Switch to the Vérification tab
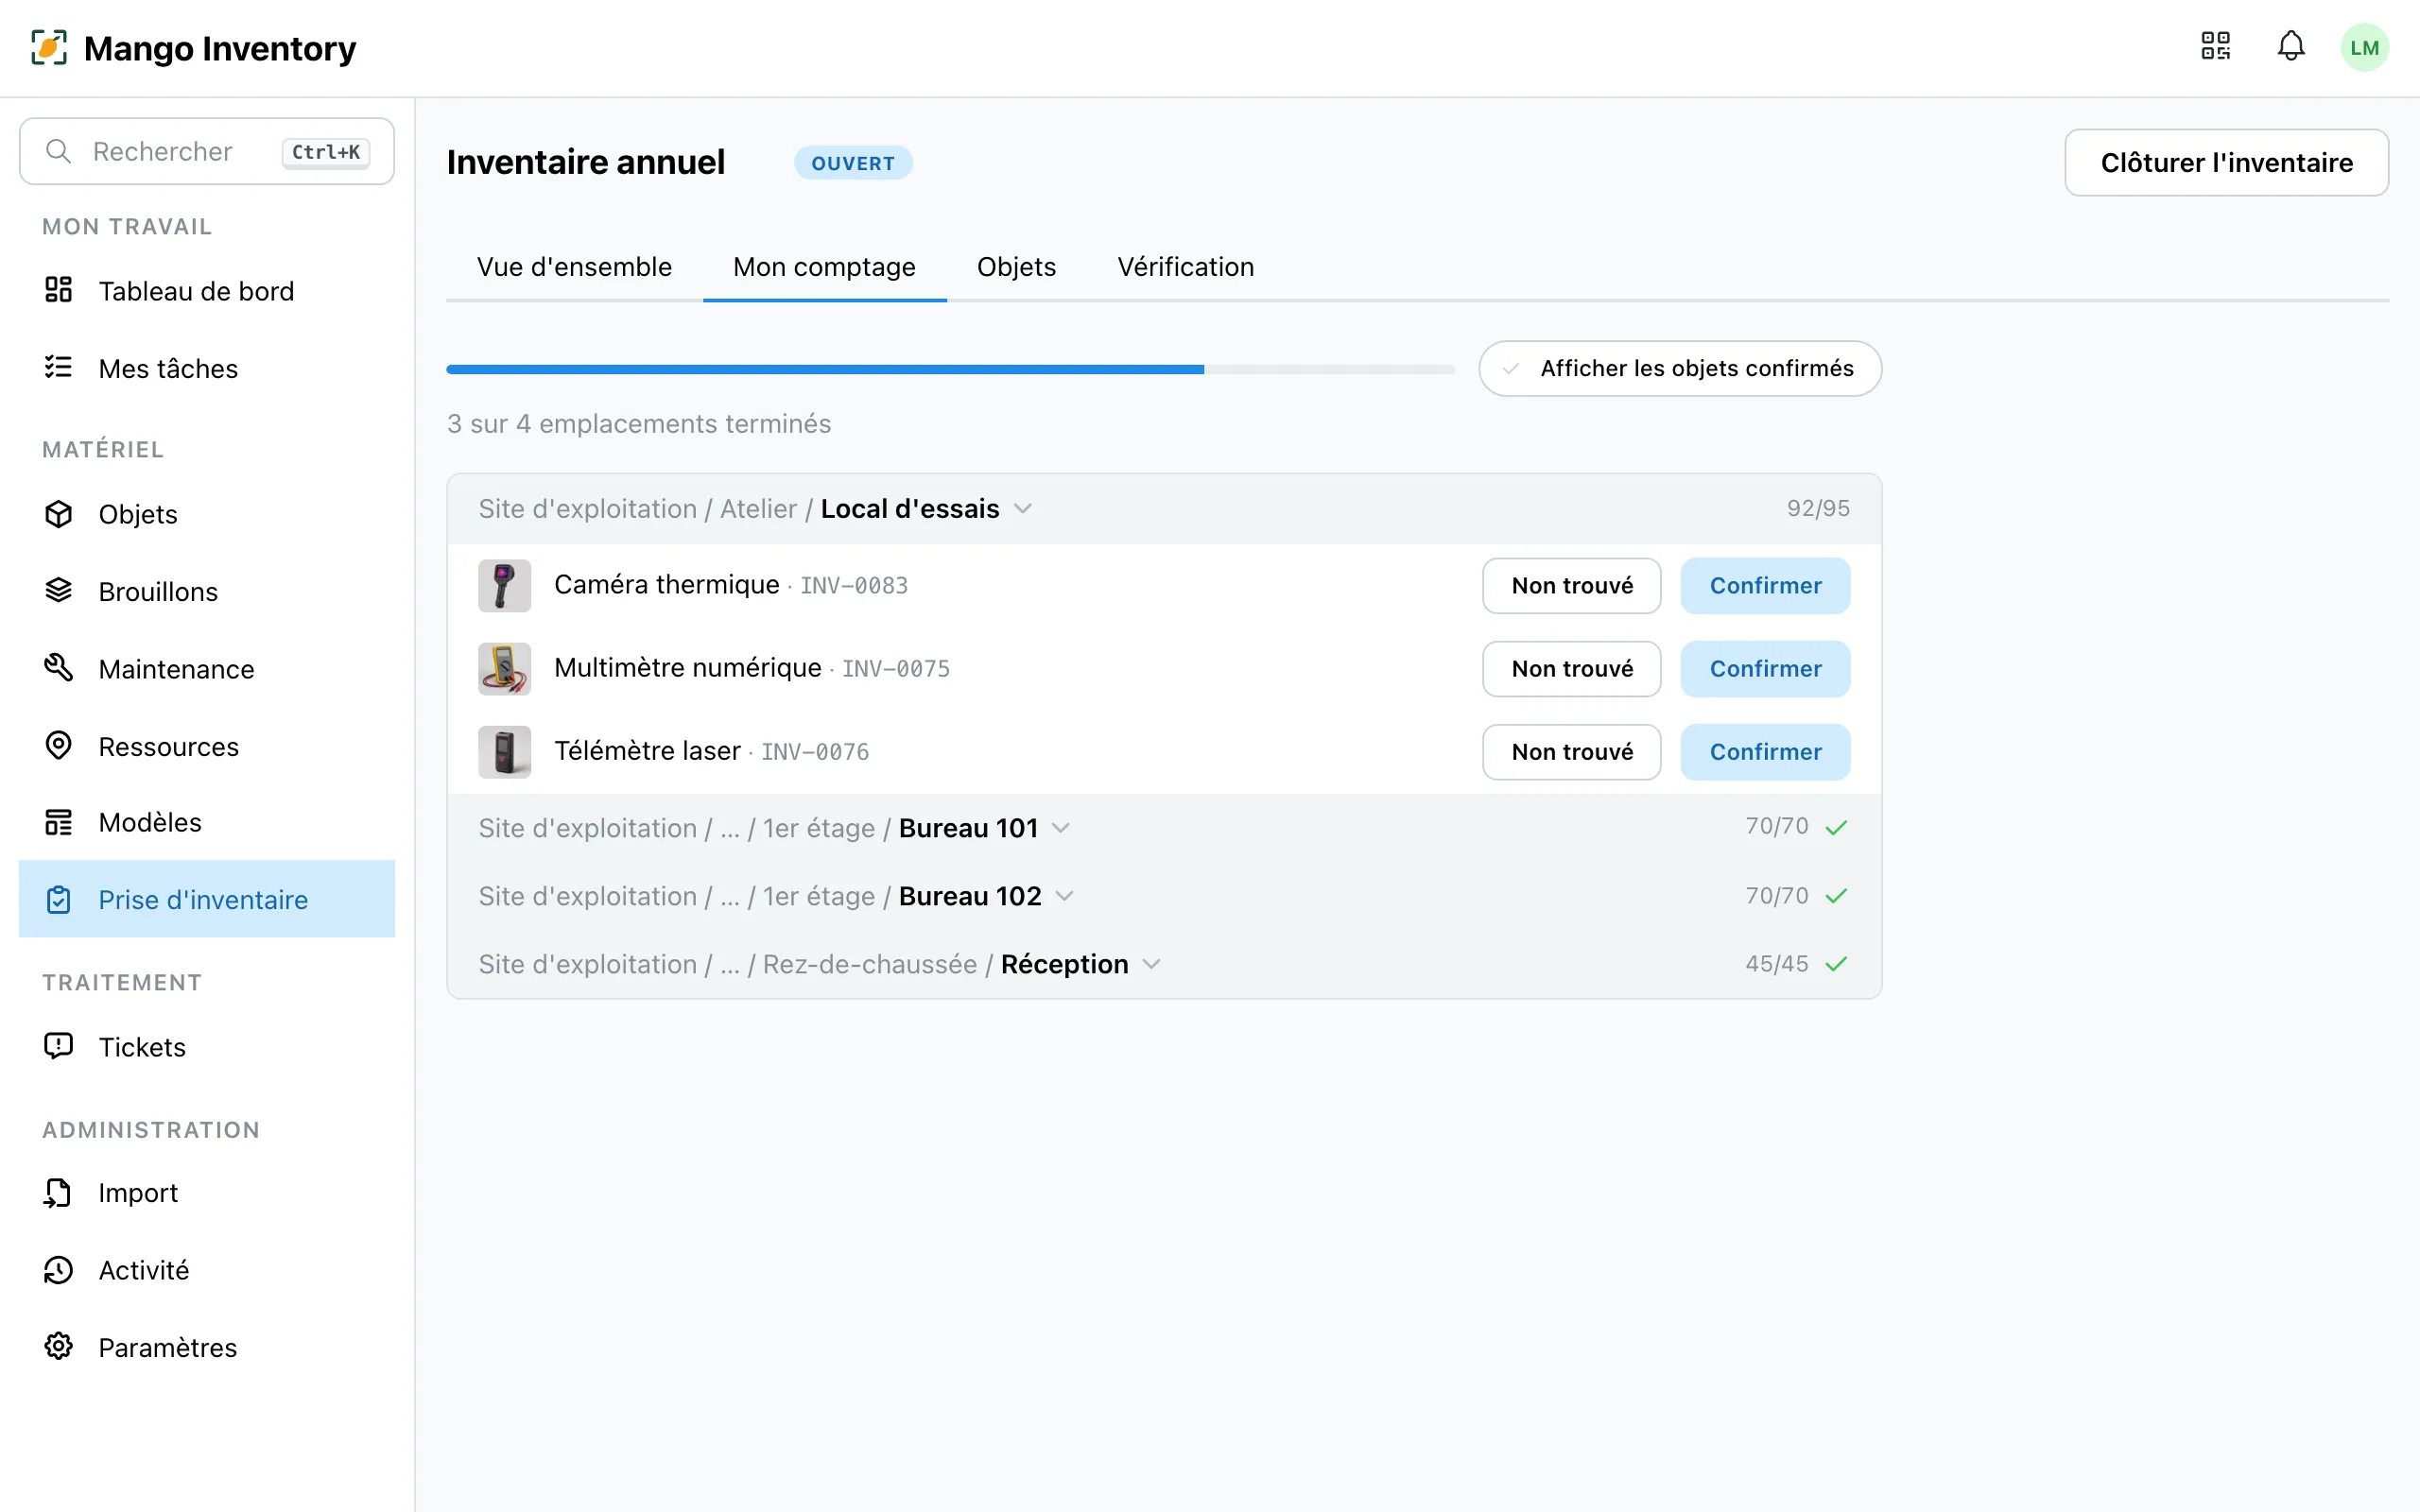Screen dimensions: 2420x1512 click(1185, 267)
